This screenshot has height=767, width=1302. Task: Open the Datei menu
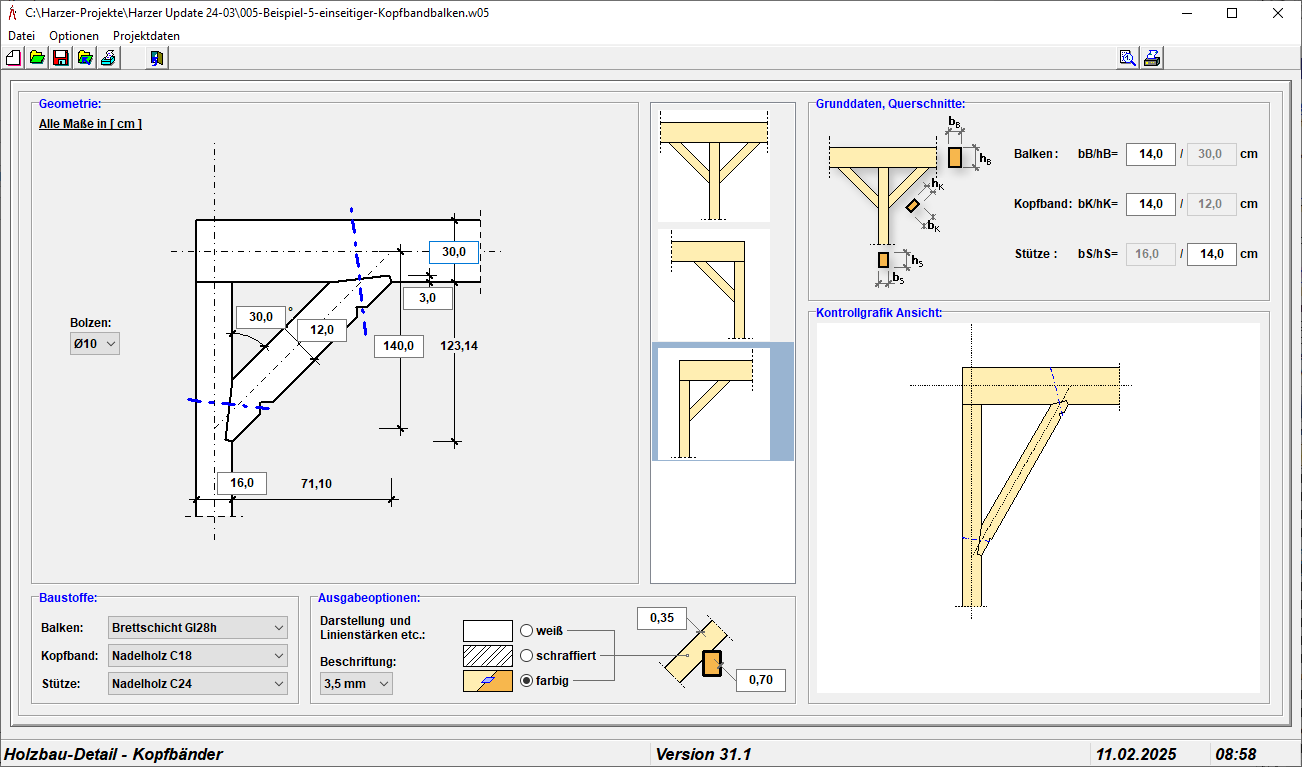pyautogui.click(x=21, y=35)
